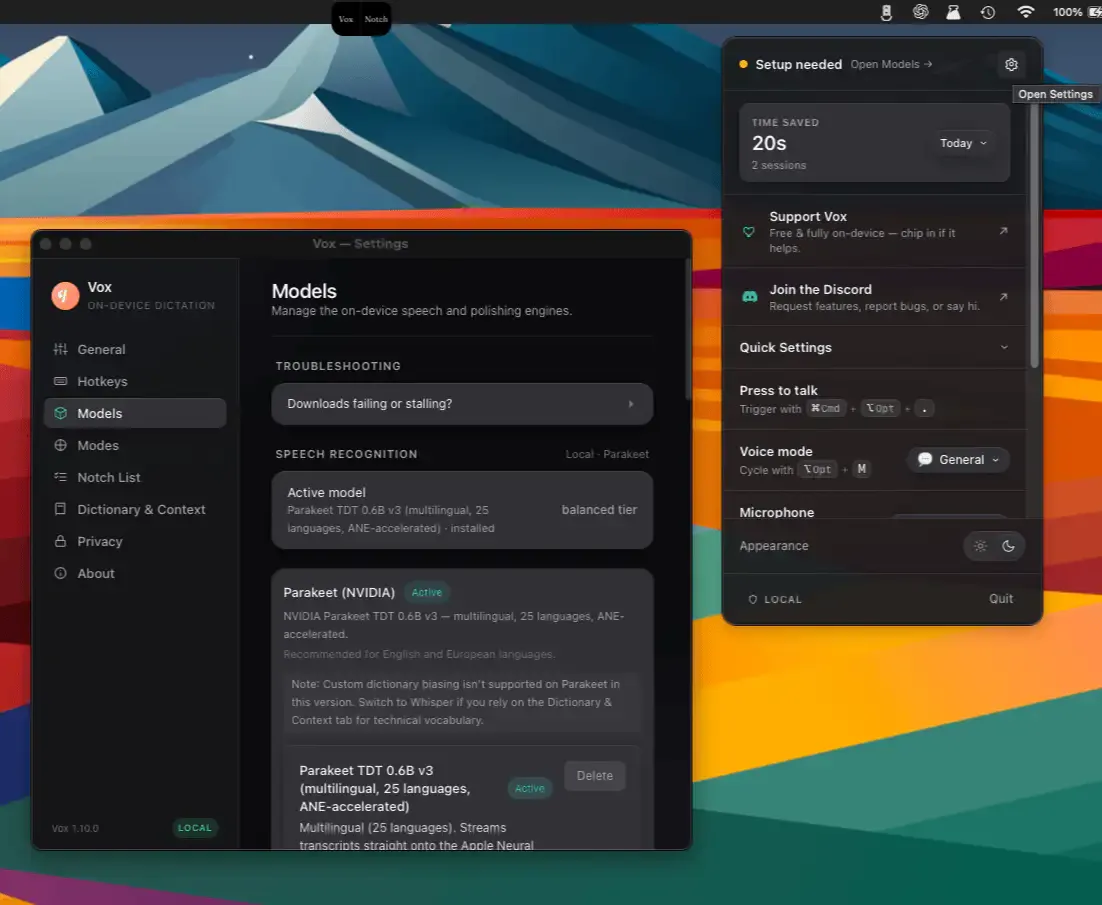Open the Privacy tab
Viewport: 1102px width, 905px height.
point(135,541)
